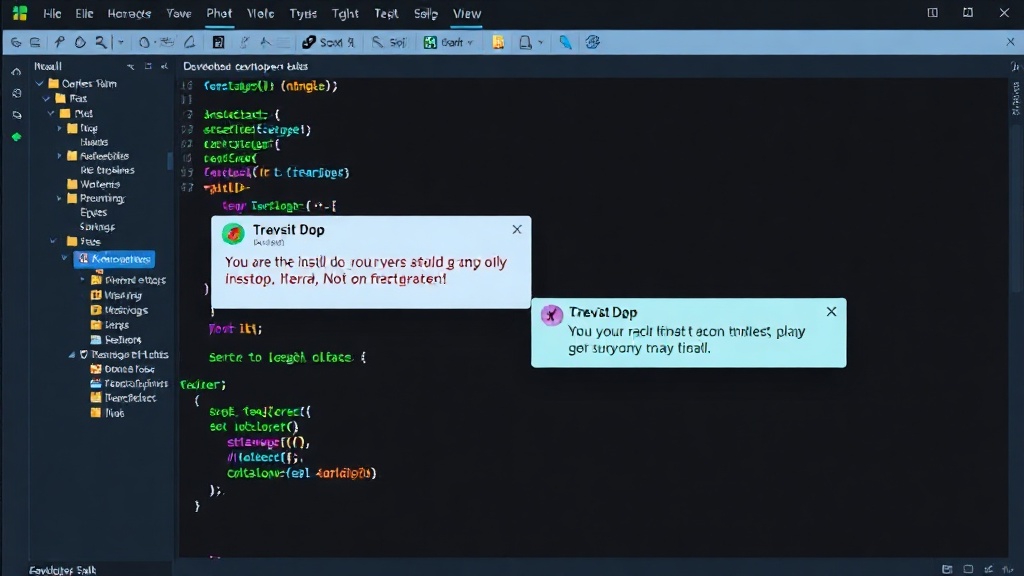Open the Hle menu
1024x576 pixels.
pos(52,13)
